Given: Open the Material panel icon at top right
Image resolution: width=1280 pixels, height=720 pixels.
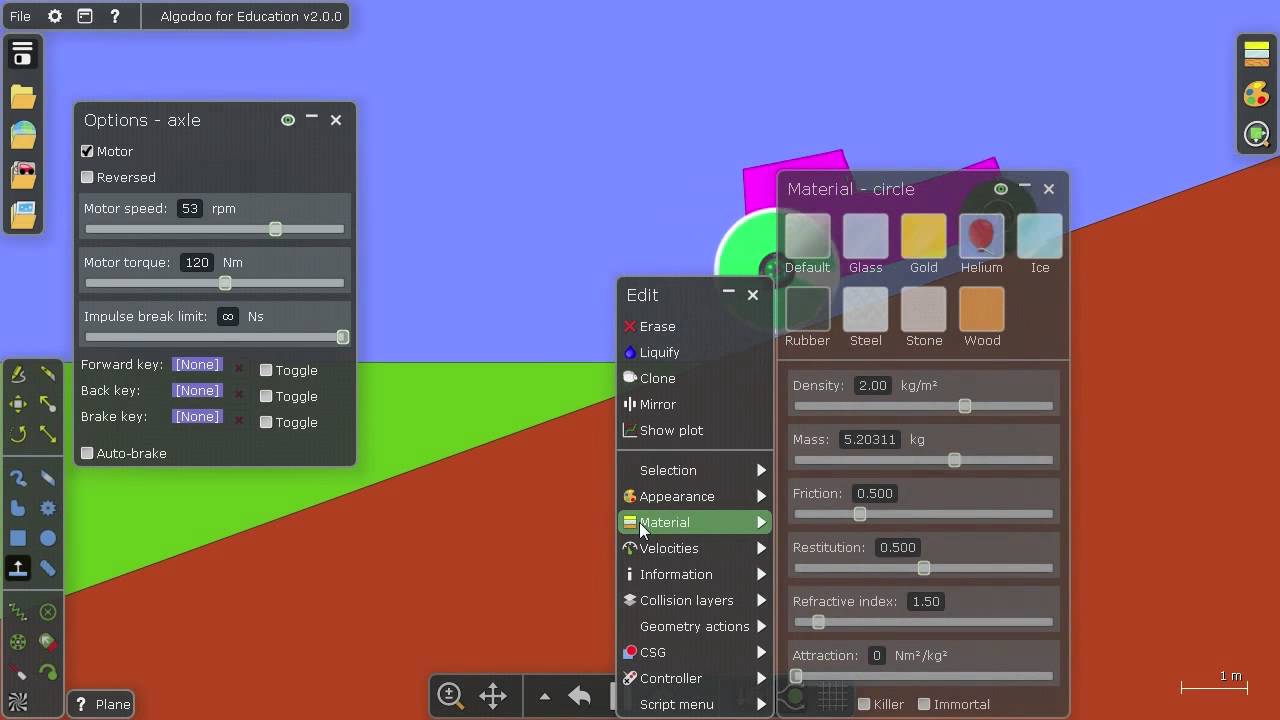Looking at the screenshot, I should coord(1257,55).
